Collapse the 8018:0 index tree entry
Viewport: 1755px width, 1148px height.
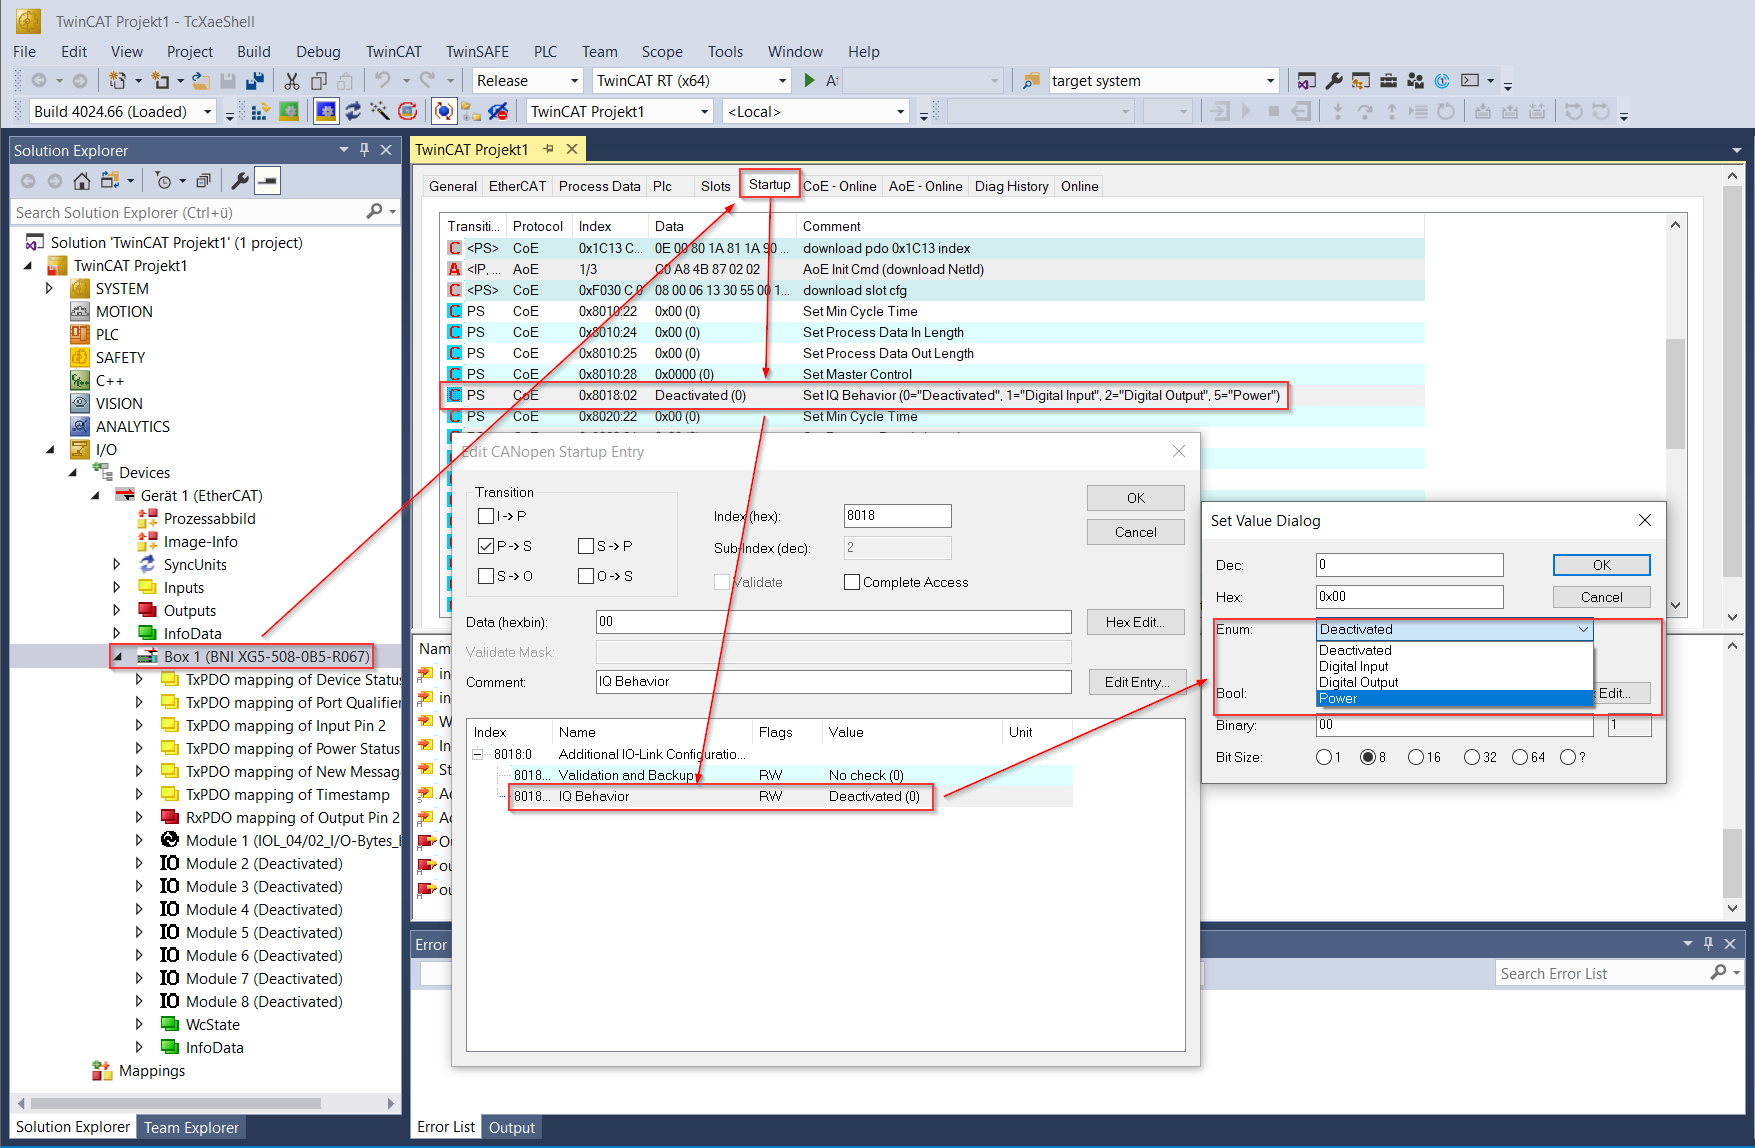tap(478, 754)
